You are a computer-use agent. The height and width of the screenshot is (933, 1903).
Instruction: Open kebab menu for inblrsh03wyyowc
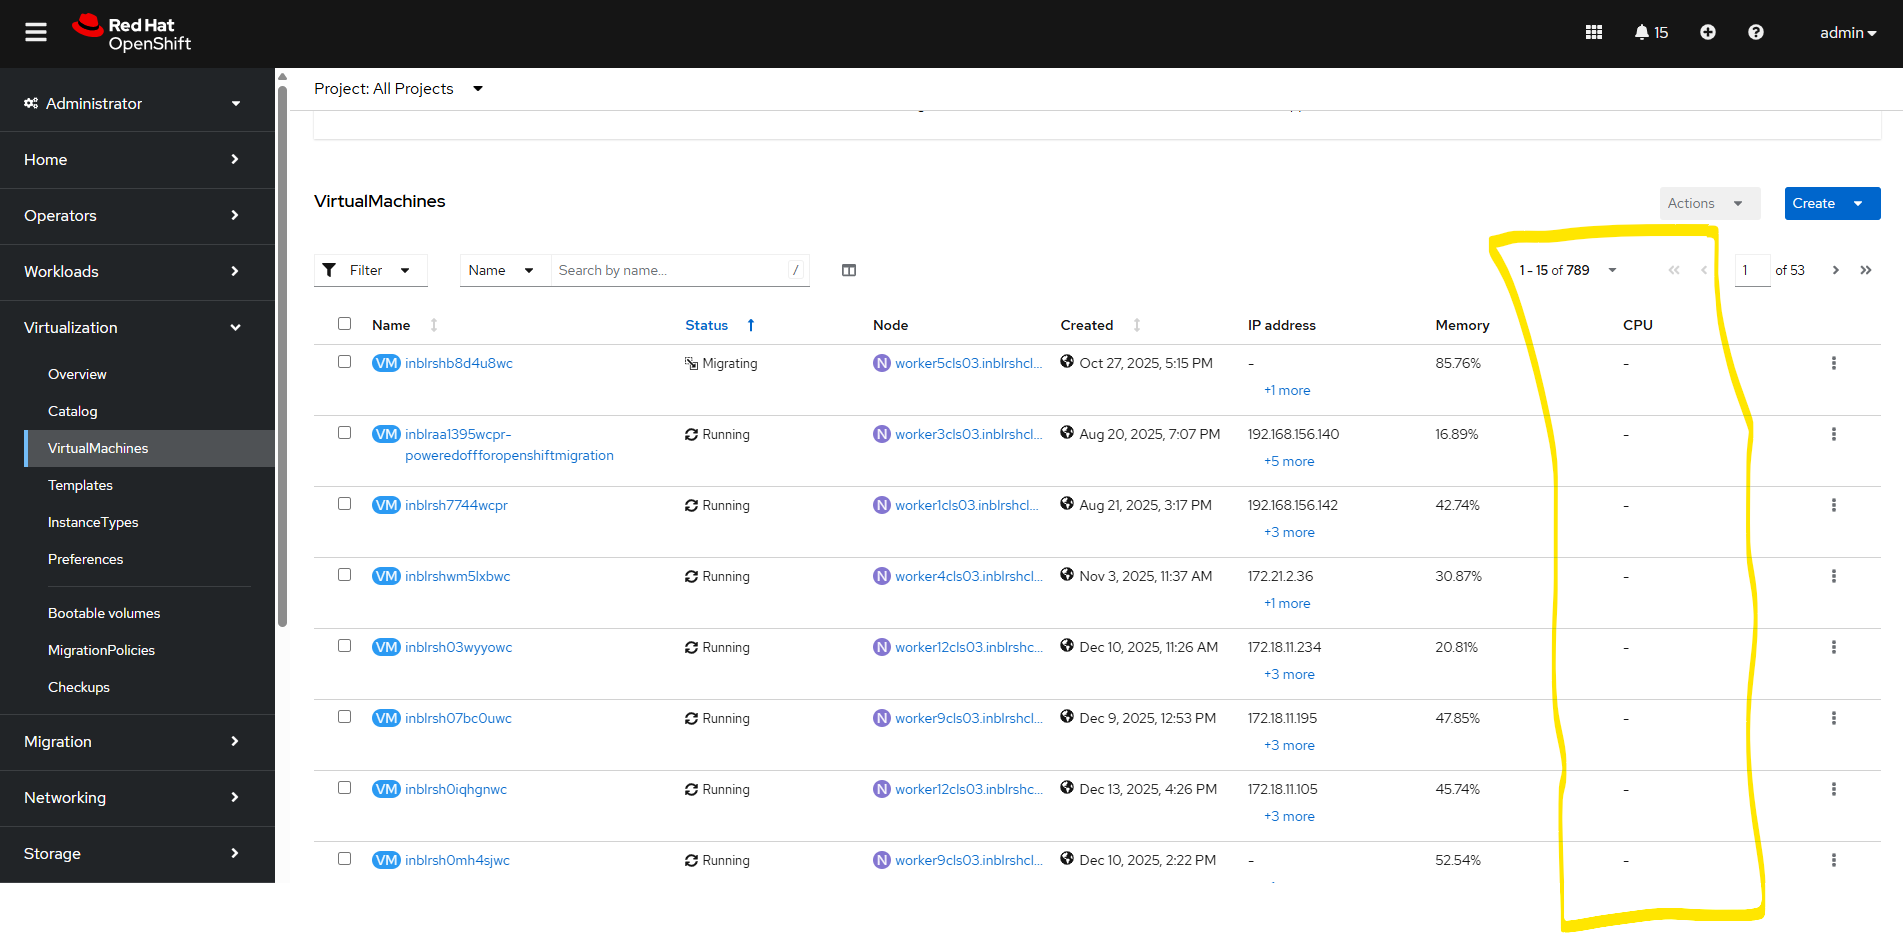1834,647
